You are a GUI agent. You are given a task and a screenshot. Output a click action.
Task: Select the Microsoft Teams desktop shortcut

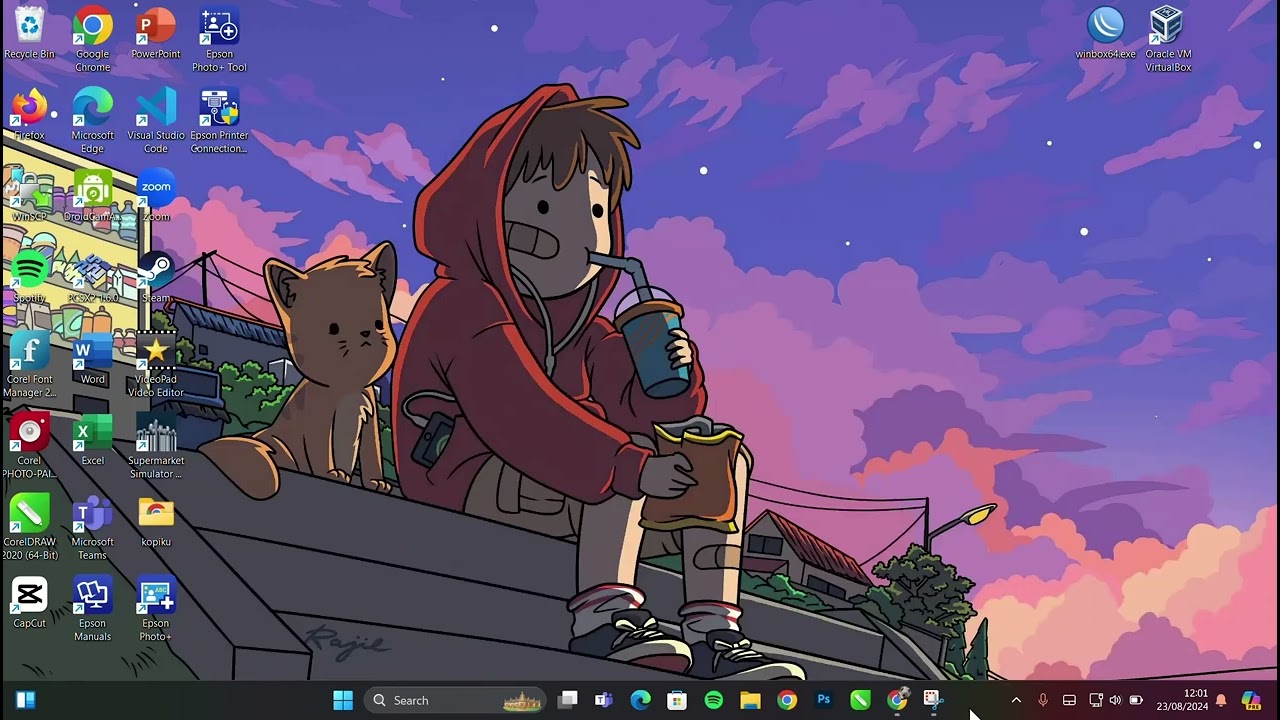[x=92, y=527]
